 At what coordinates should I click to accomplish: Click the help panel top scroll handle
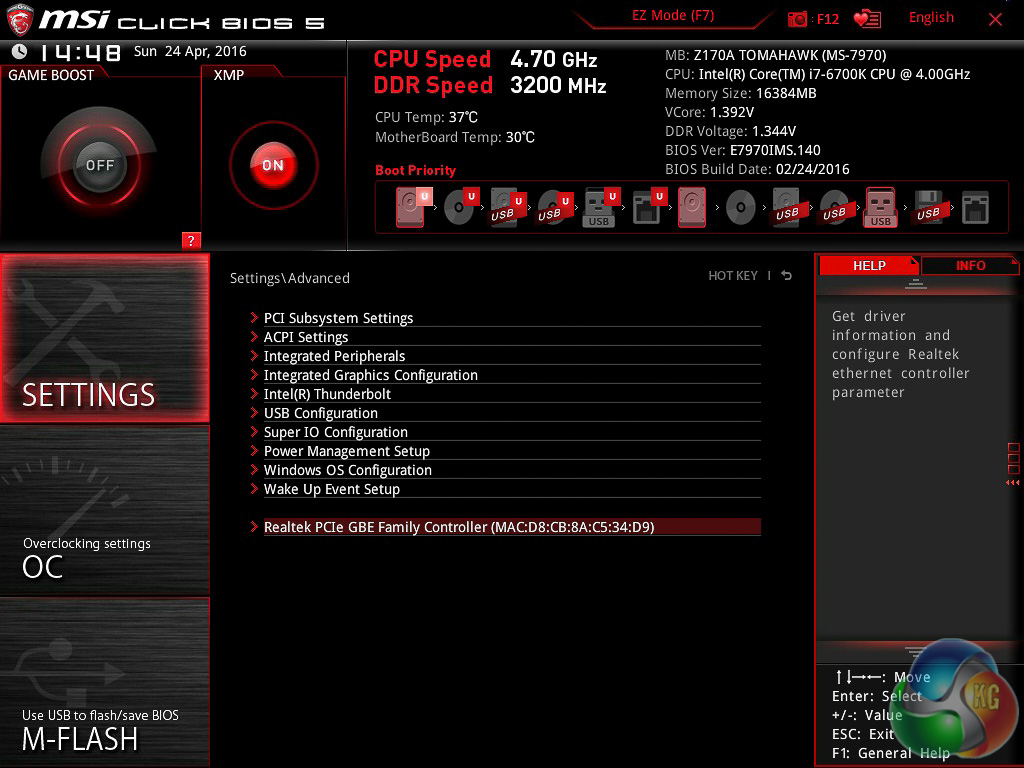coord(916,284)
